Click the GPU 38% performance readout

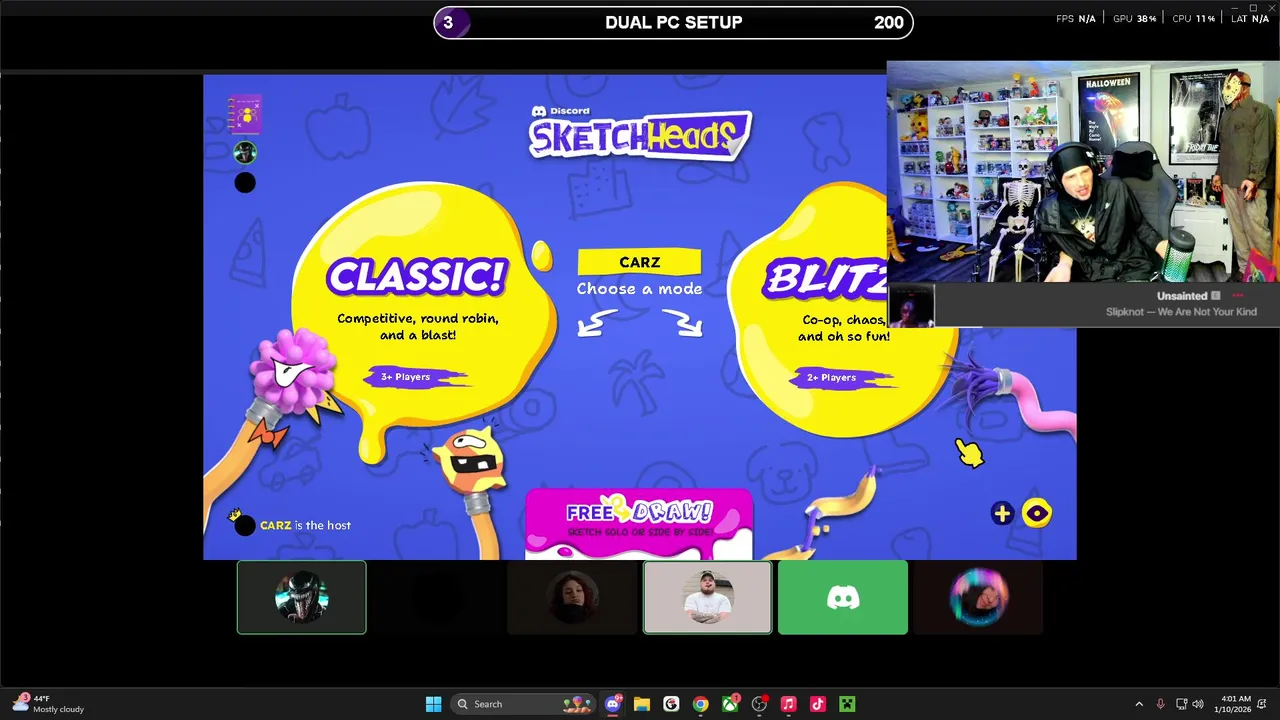pyautogui.click(x=1135, y=19)
